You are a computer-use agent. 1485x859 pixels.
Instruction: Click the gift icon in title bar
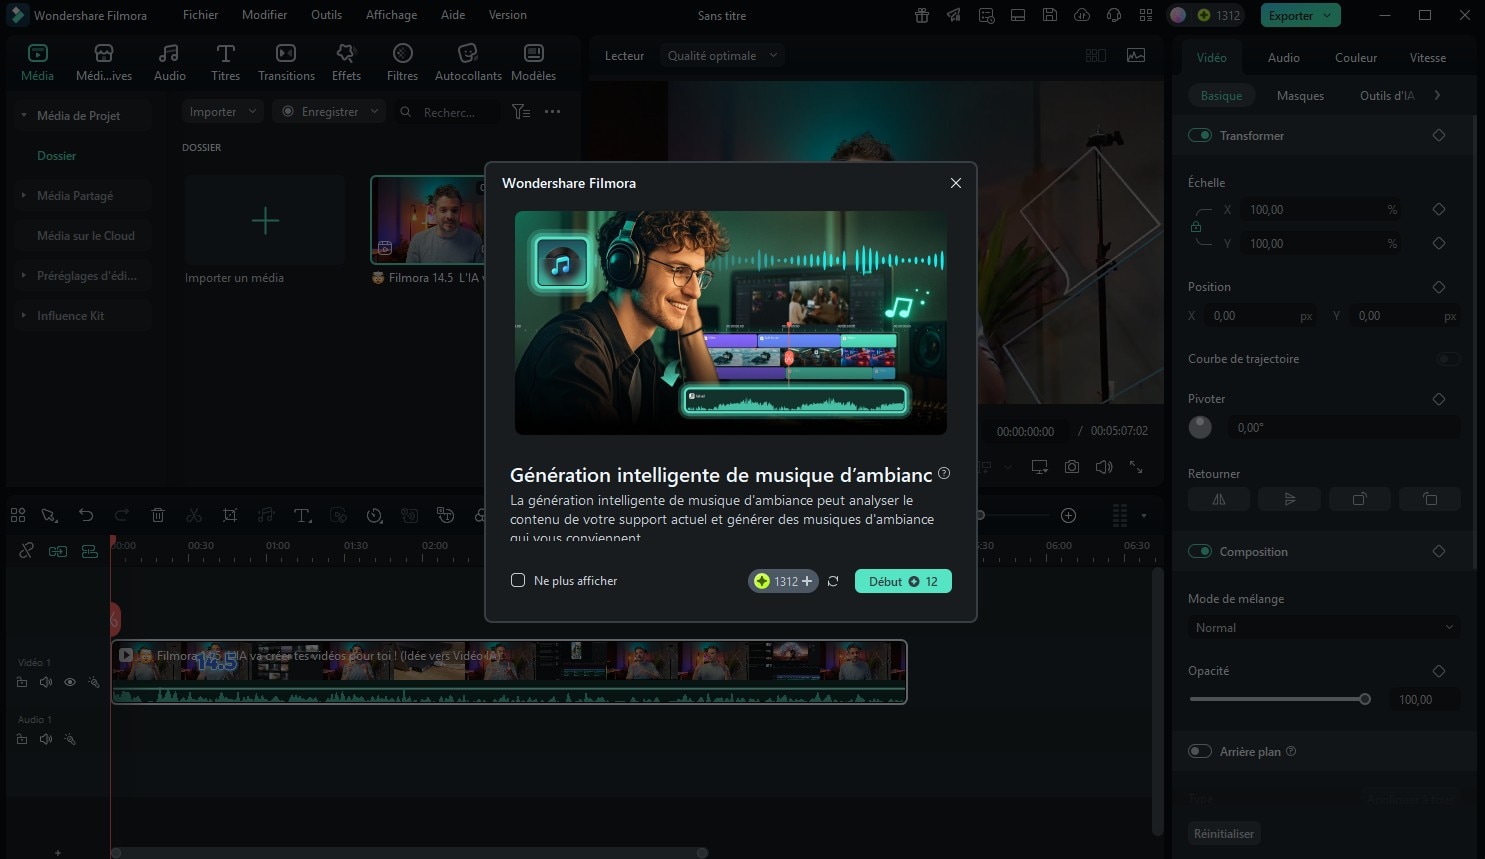922,15
